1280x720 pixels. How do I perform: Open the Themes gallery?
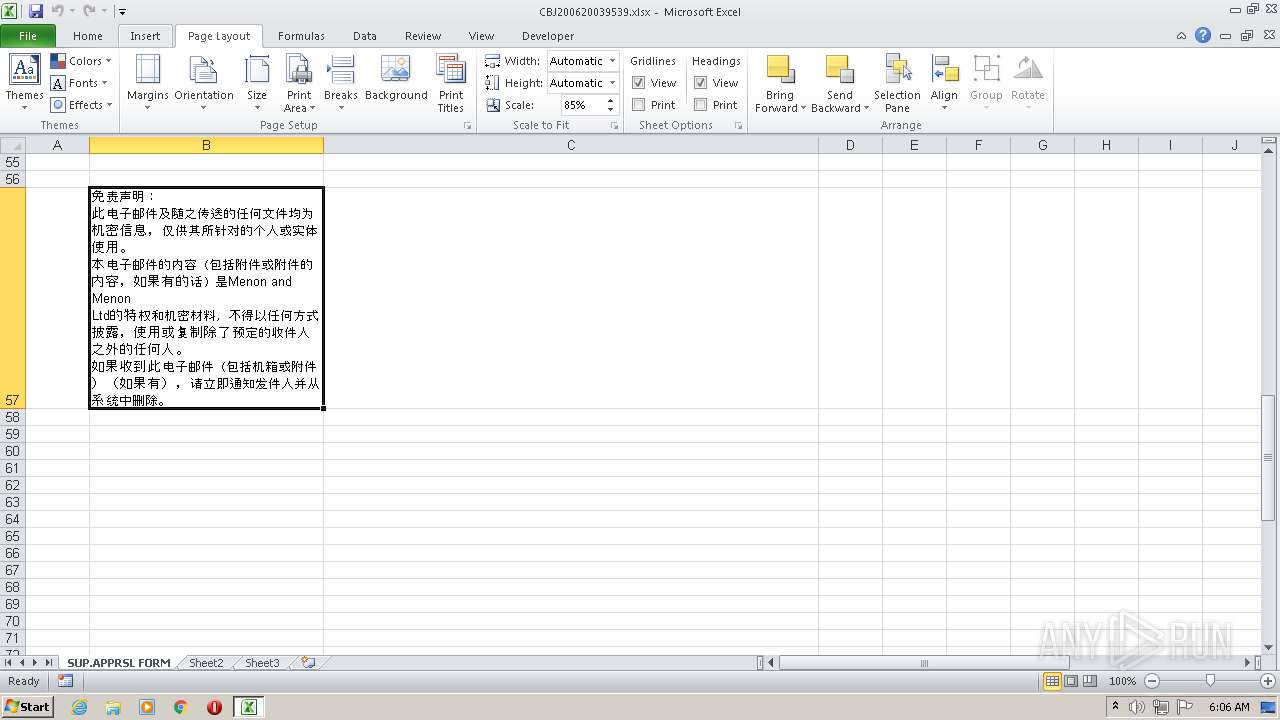[x=24, y=82]
